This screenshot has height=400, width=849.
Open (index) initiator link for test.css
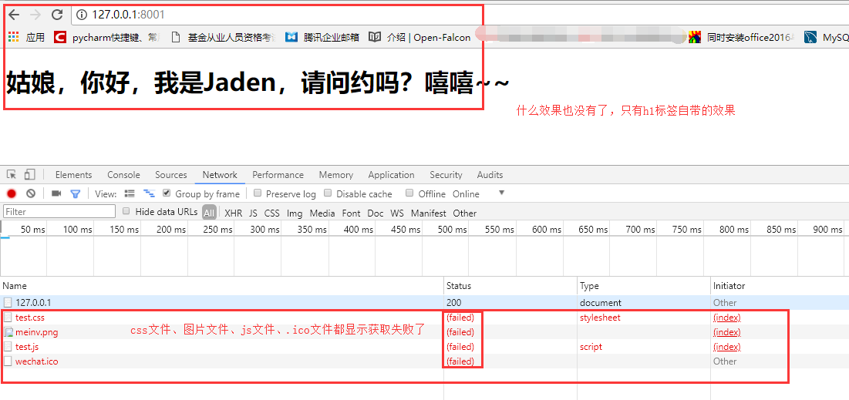(x=727, y=318)
